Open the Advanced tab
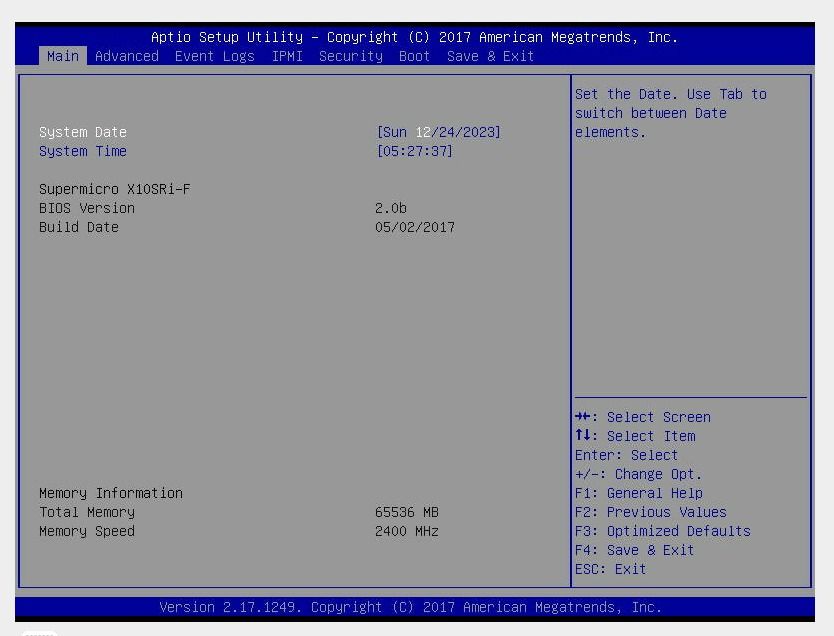 tap(127, 56)
